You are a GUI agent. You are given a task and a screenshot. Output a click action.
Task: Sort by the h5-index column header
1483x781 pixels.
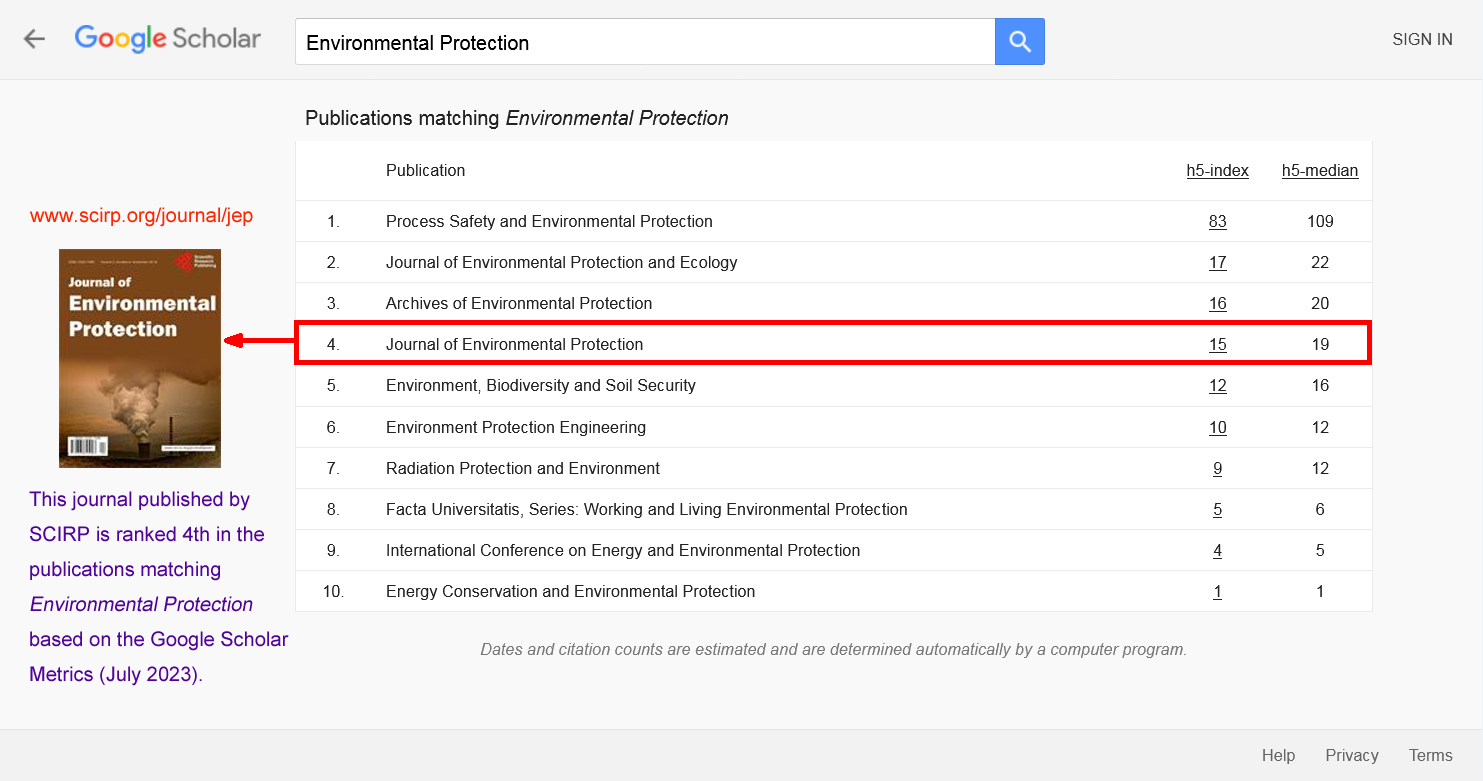coord(1217,171)
